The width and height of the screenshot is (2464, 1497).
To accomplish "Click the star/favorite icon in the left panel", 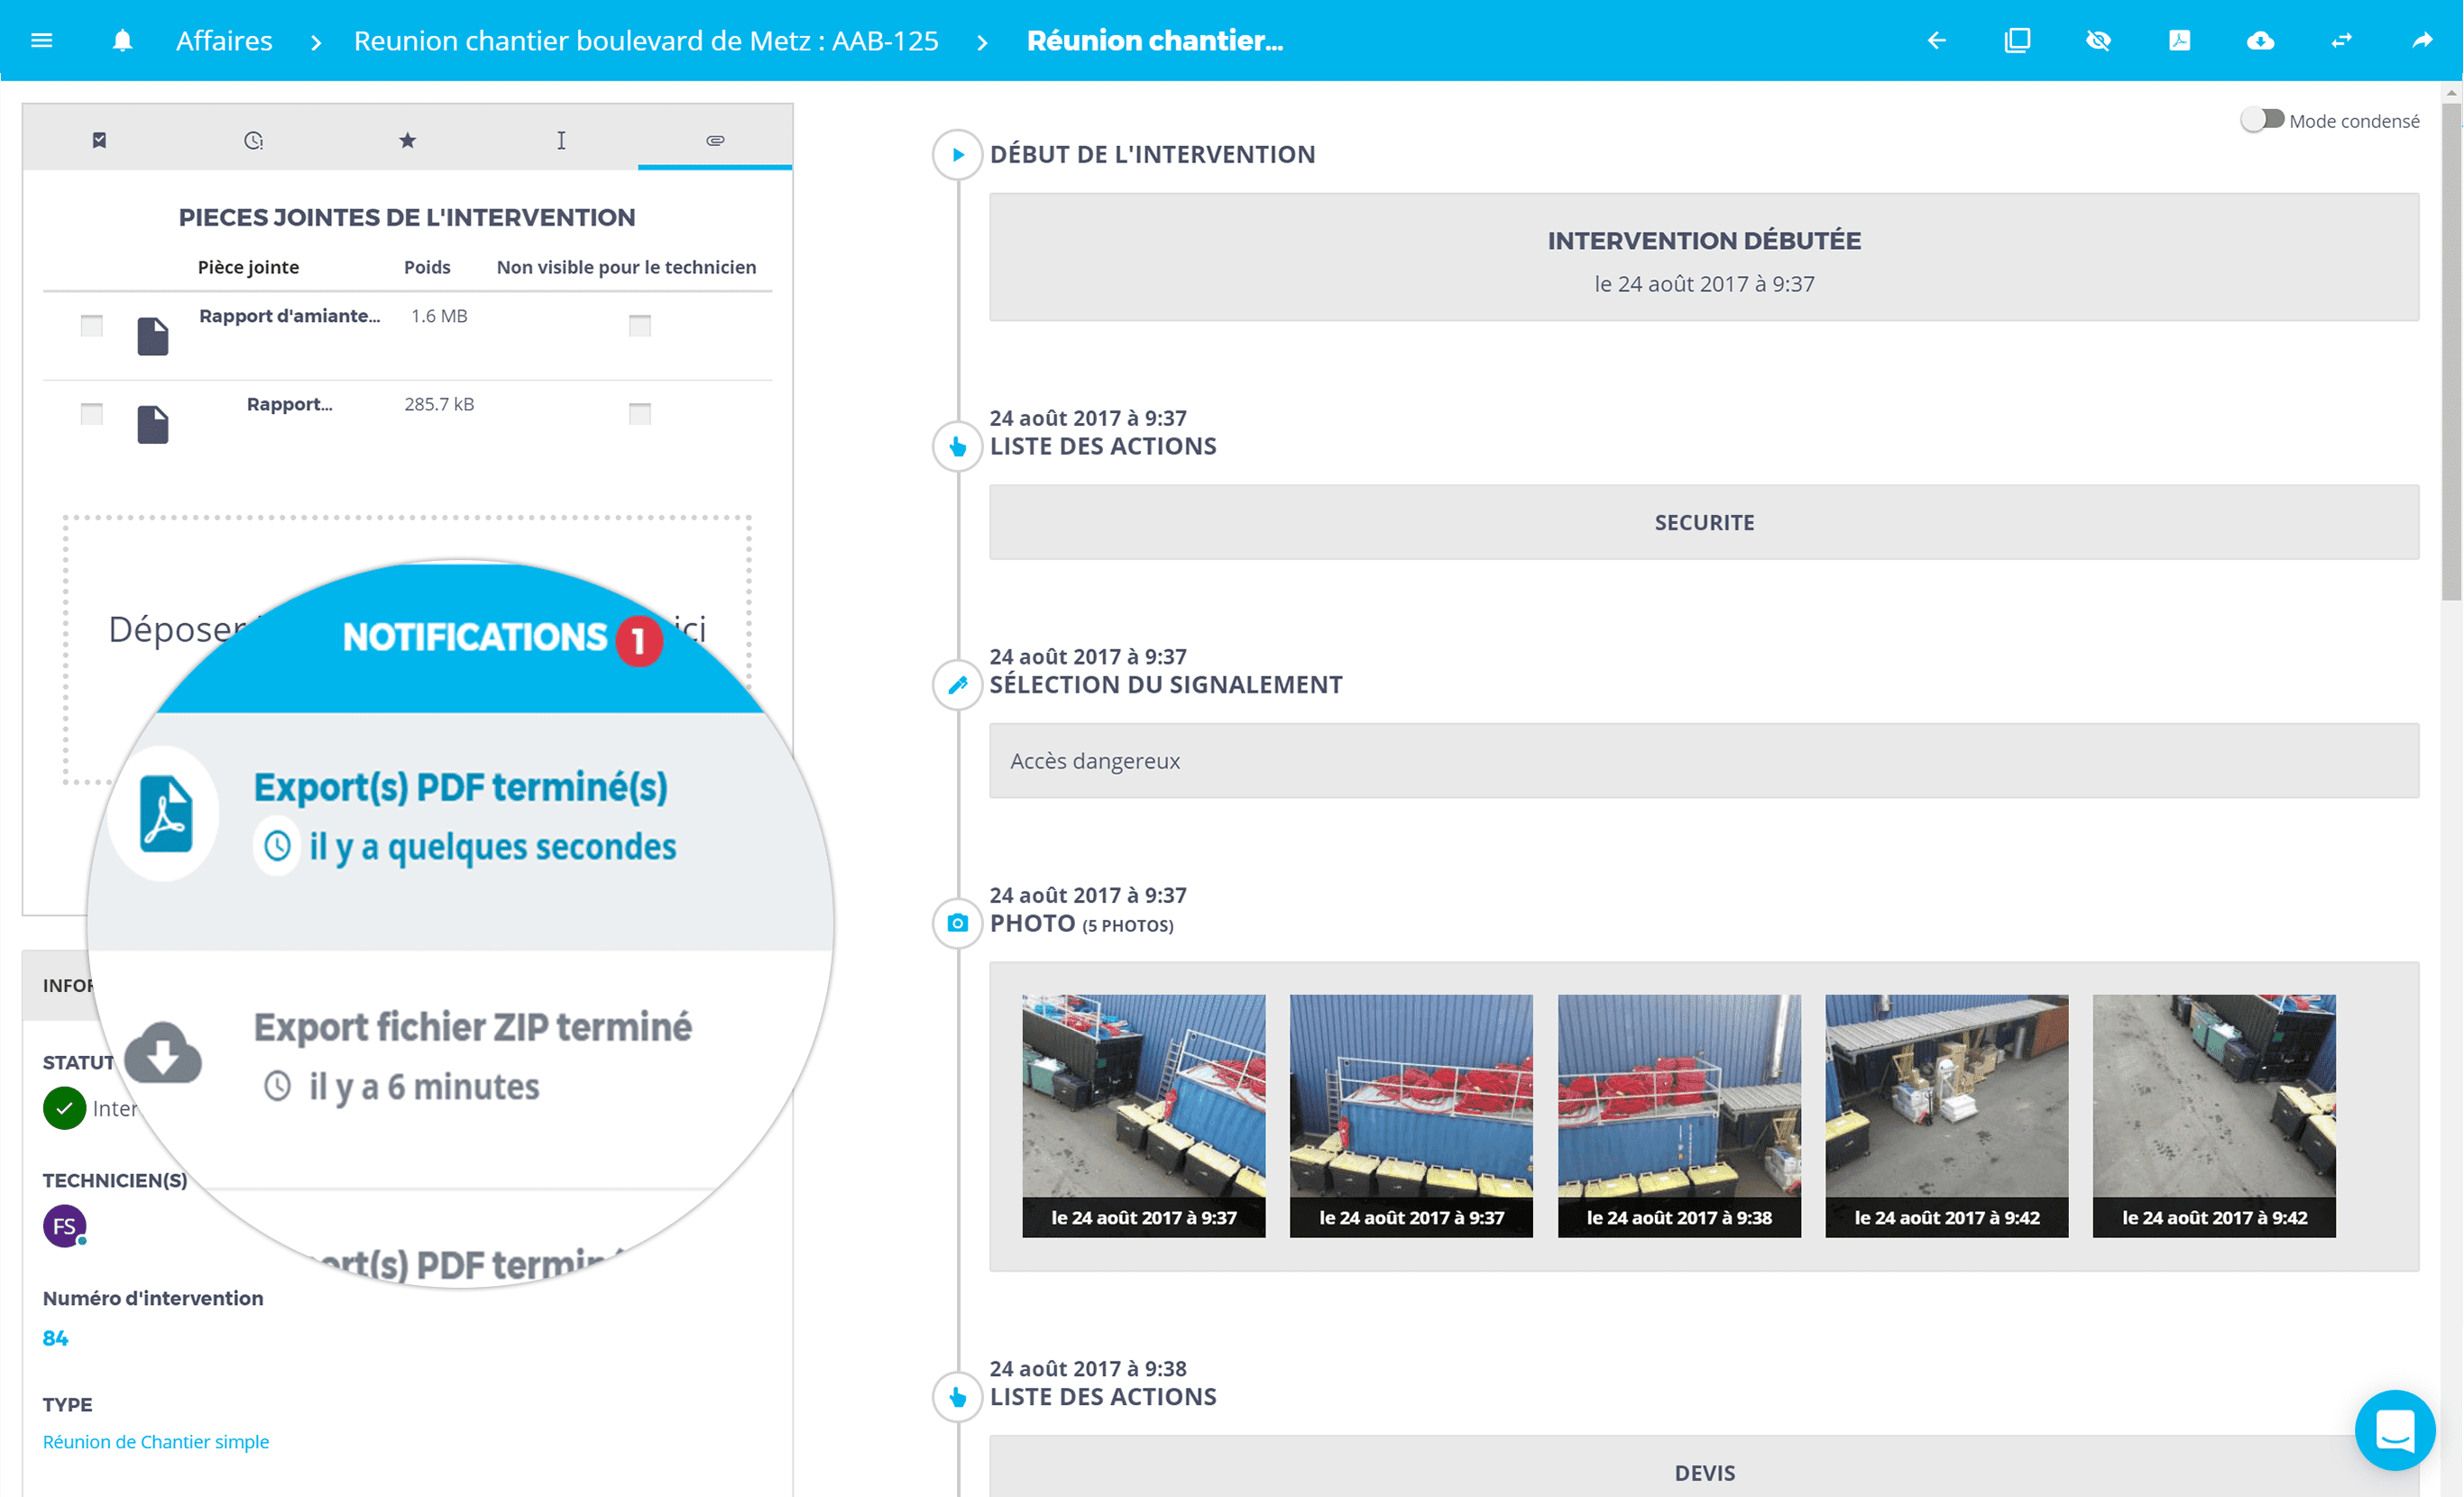I will 407,141.
